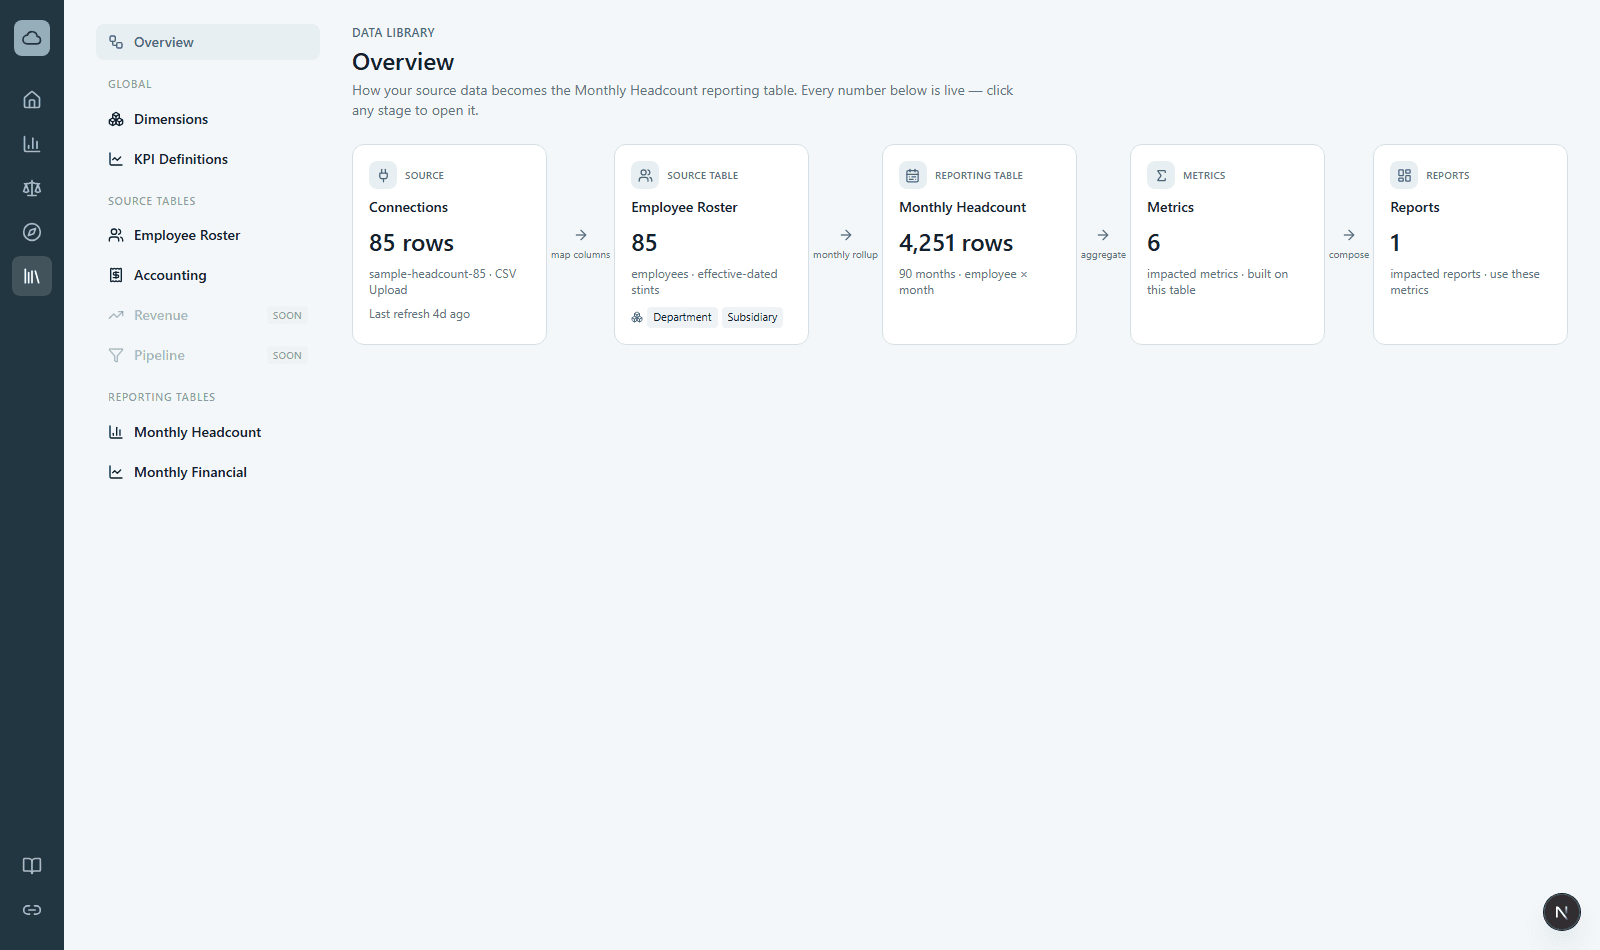Screen dimensions: 1600x950
Task: Select the library books rail icon
Action: click(32, 276)
